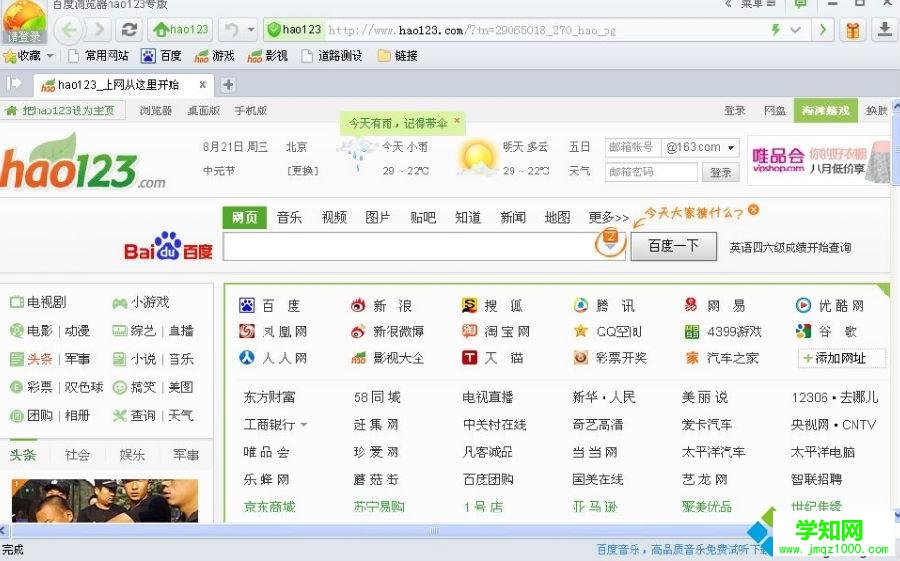The height and width of the screenshot is (561, 900).
Task: Open the 链接 bookmarks folder
Action: coord(398,56)
